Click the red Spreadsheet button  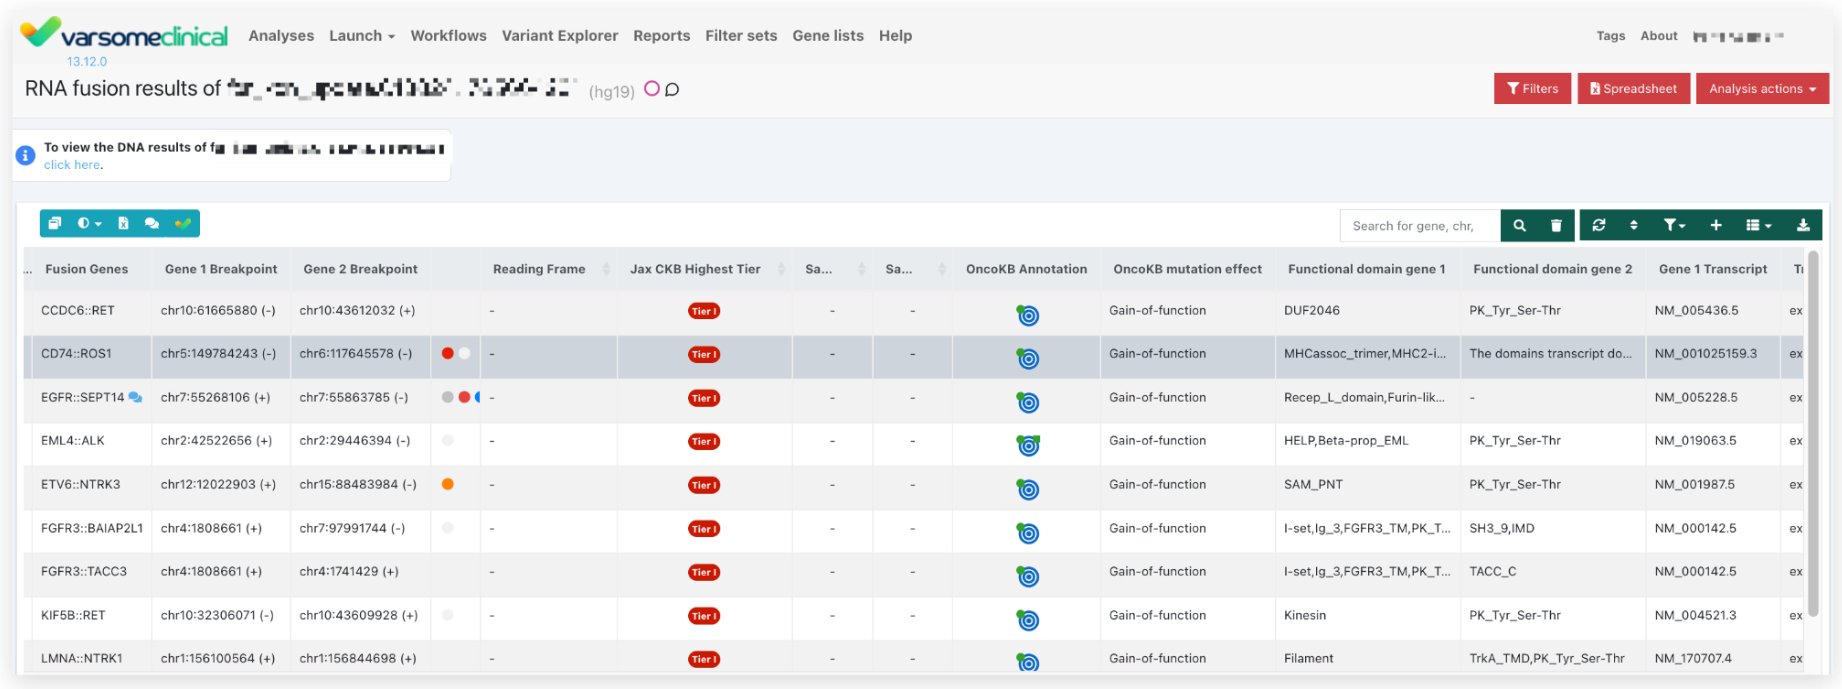point(1633,89)
